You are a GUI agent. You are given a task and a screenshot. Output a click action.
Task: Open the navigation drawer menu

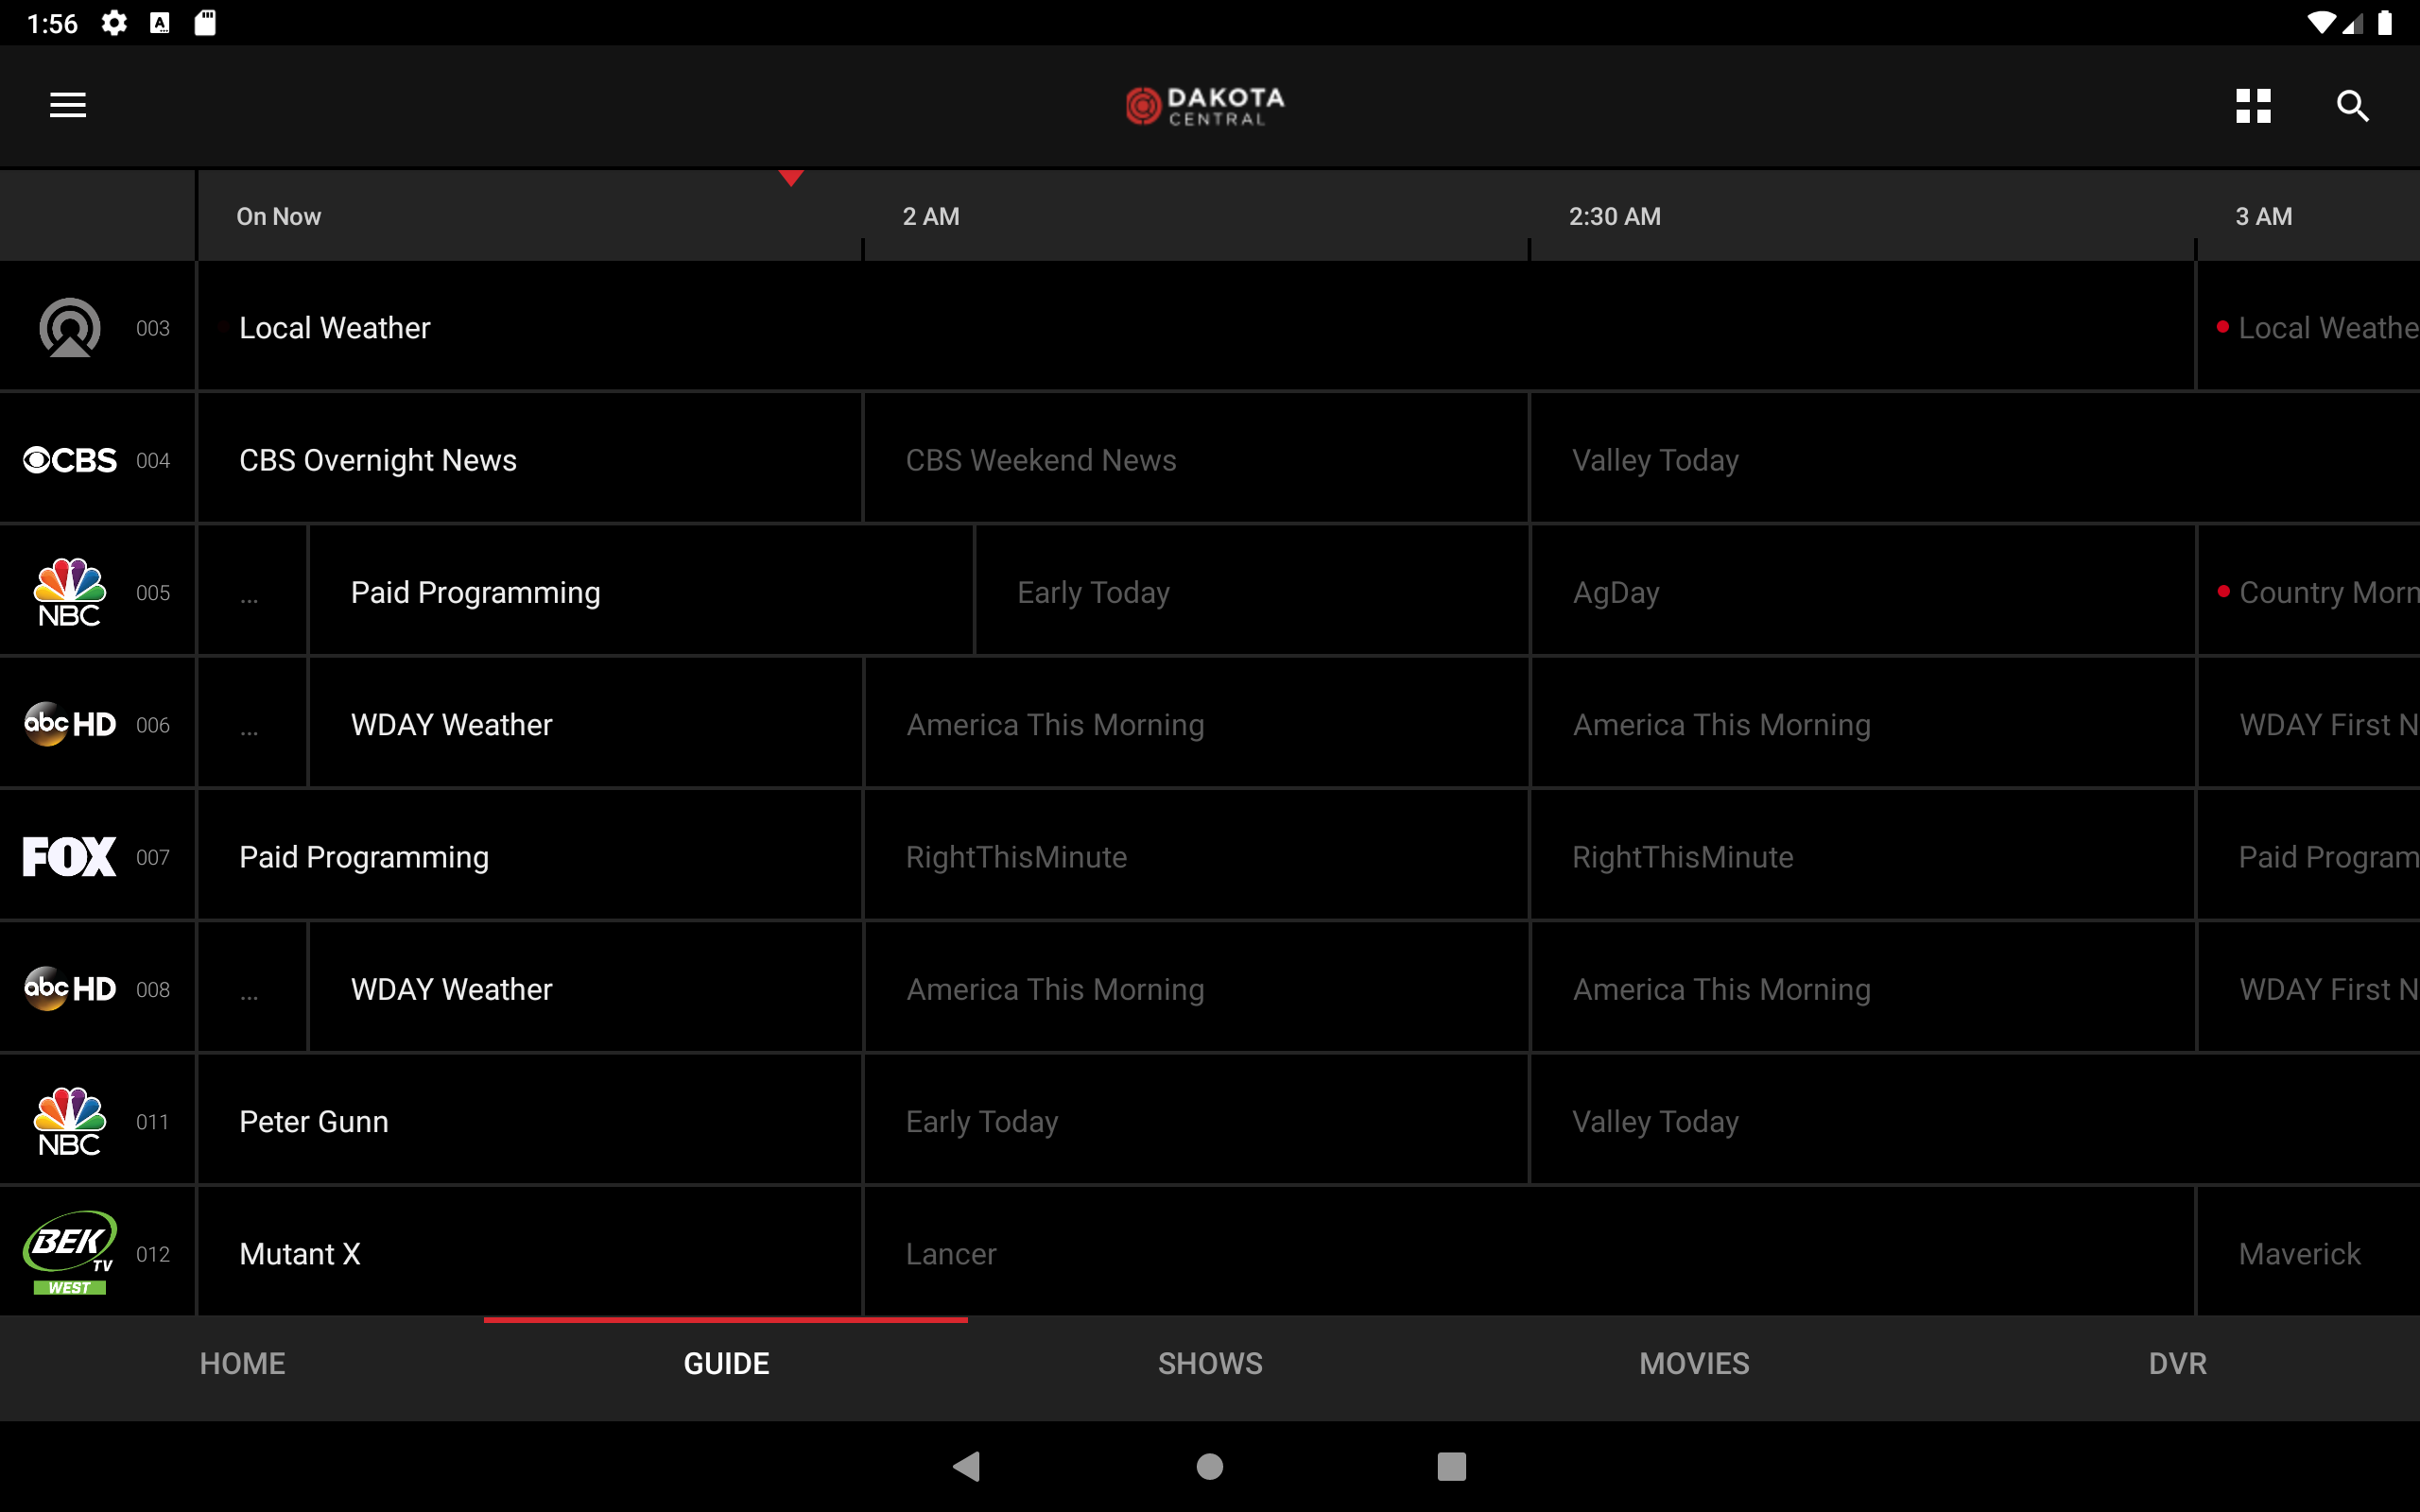tap(67, 105)
